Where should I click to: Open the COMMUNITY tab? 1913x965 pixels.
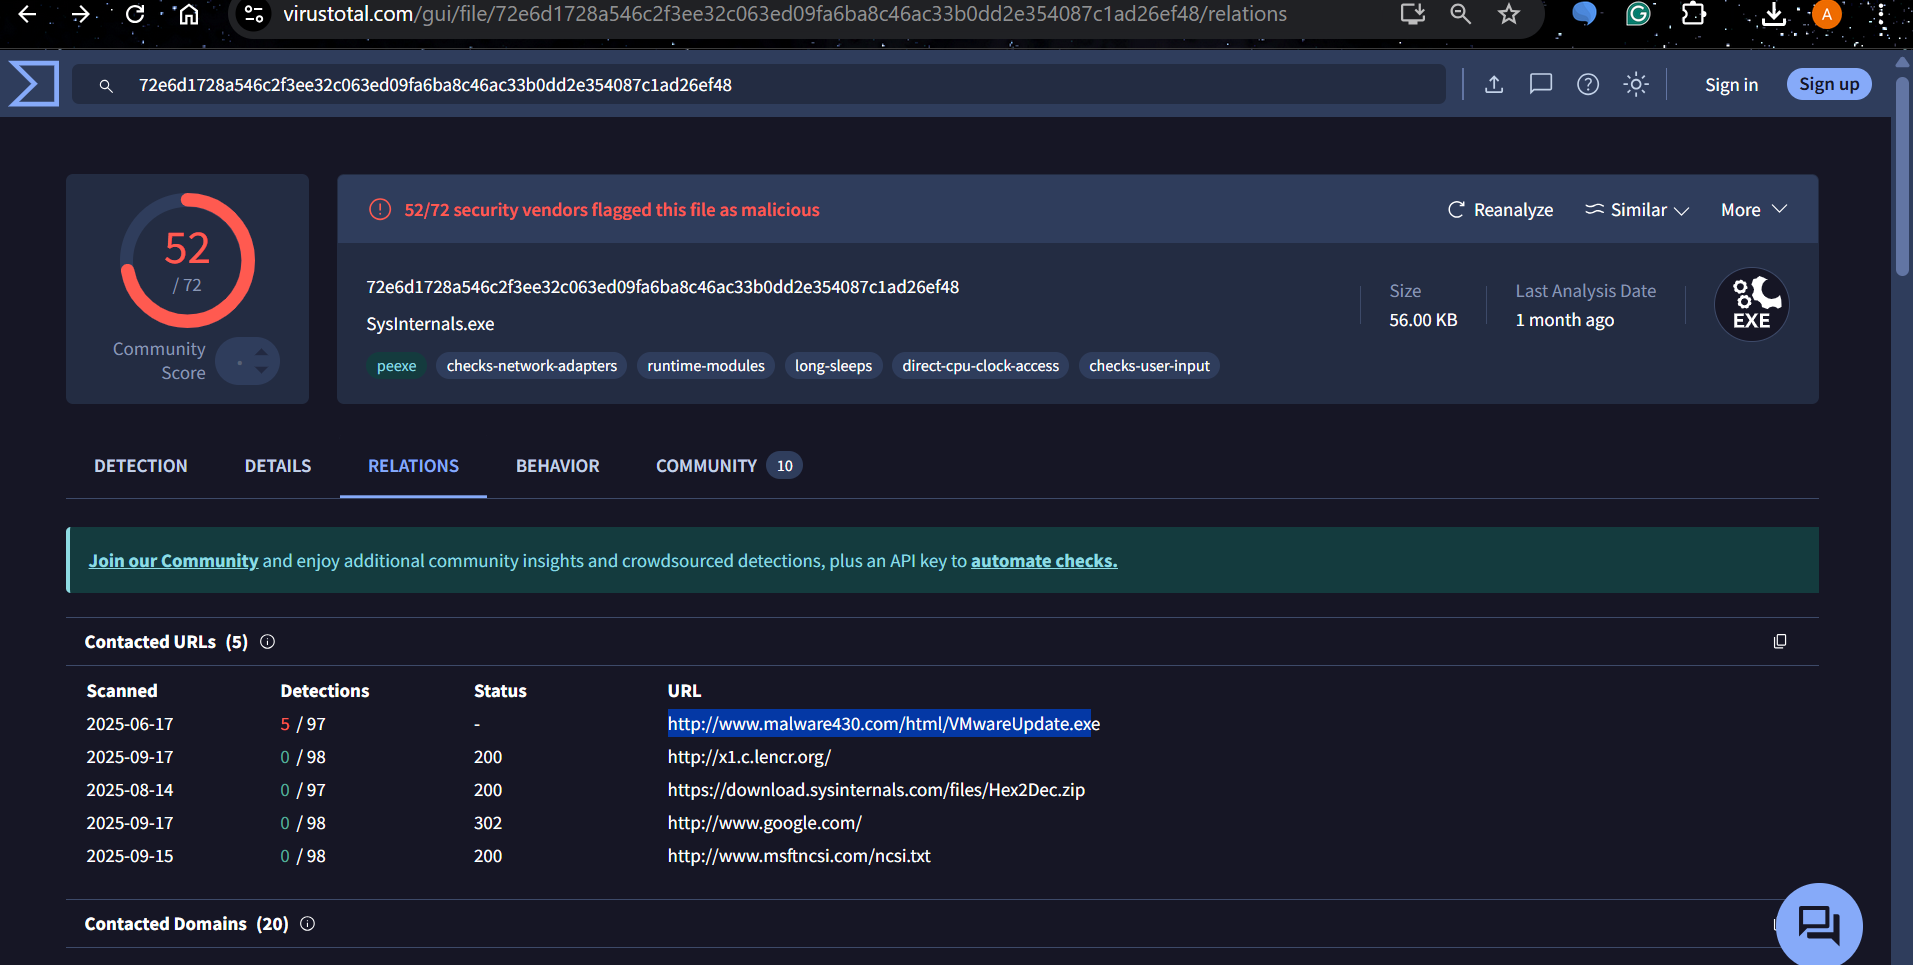tap(728, 466)
